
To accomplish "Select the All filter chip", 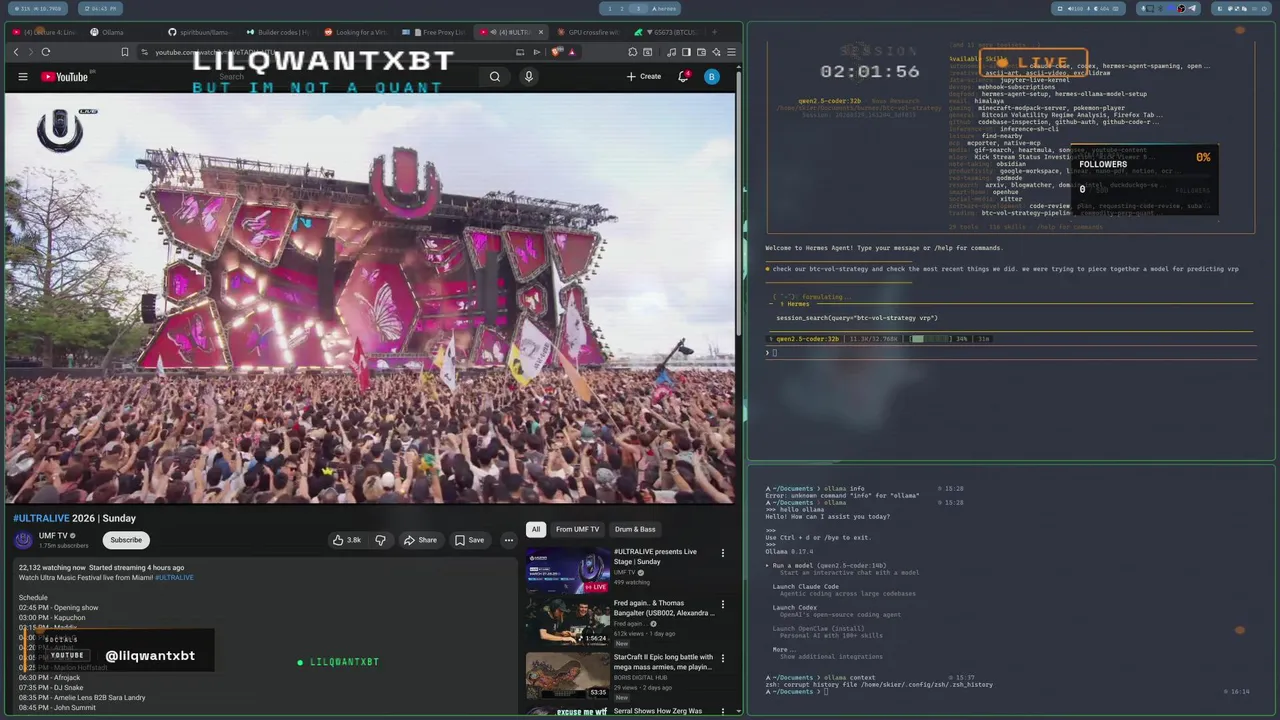I will click(535, 529).
